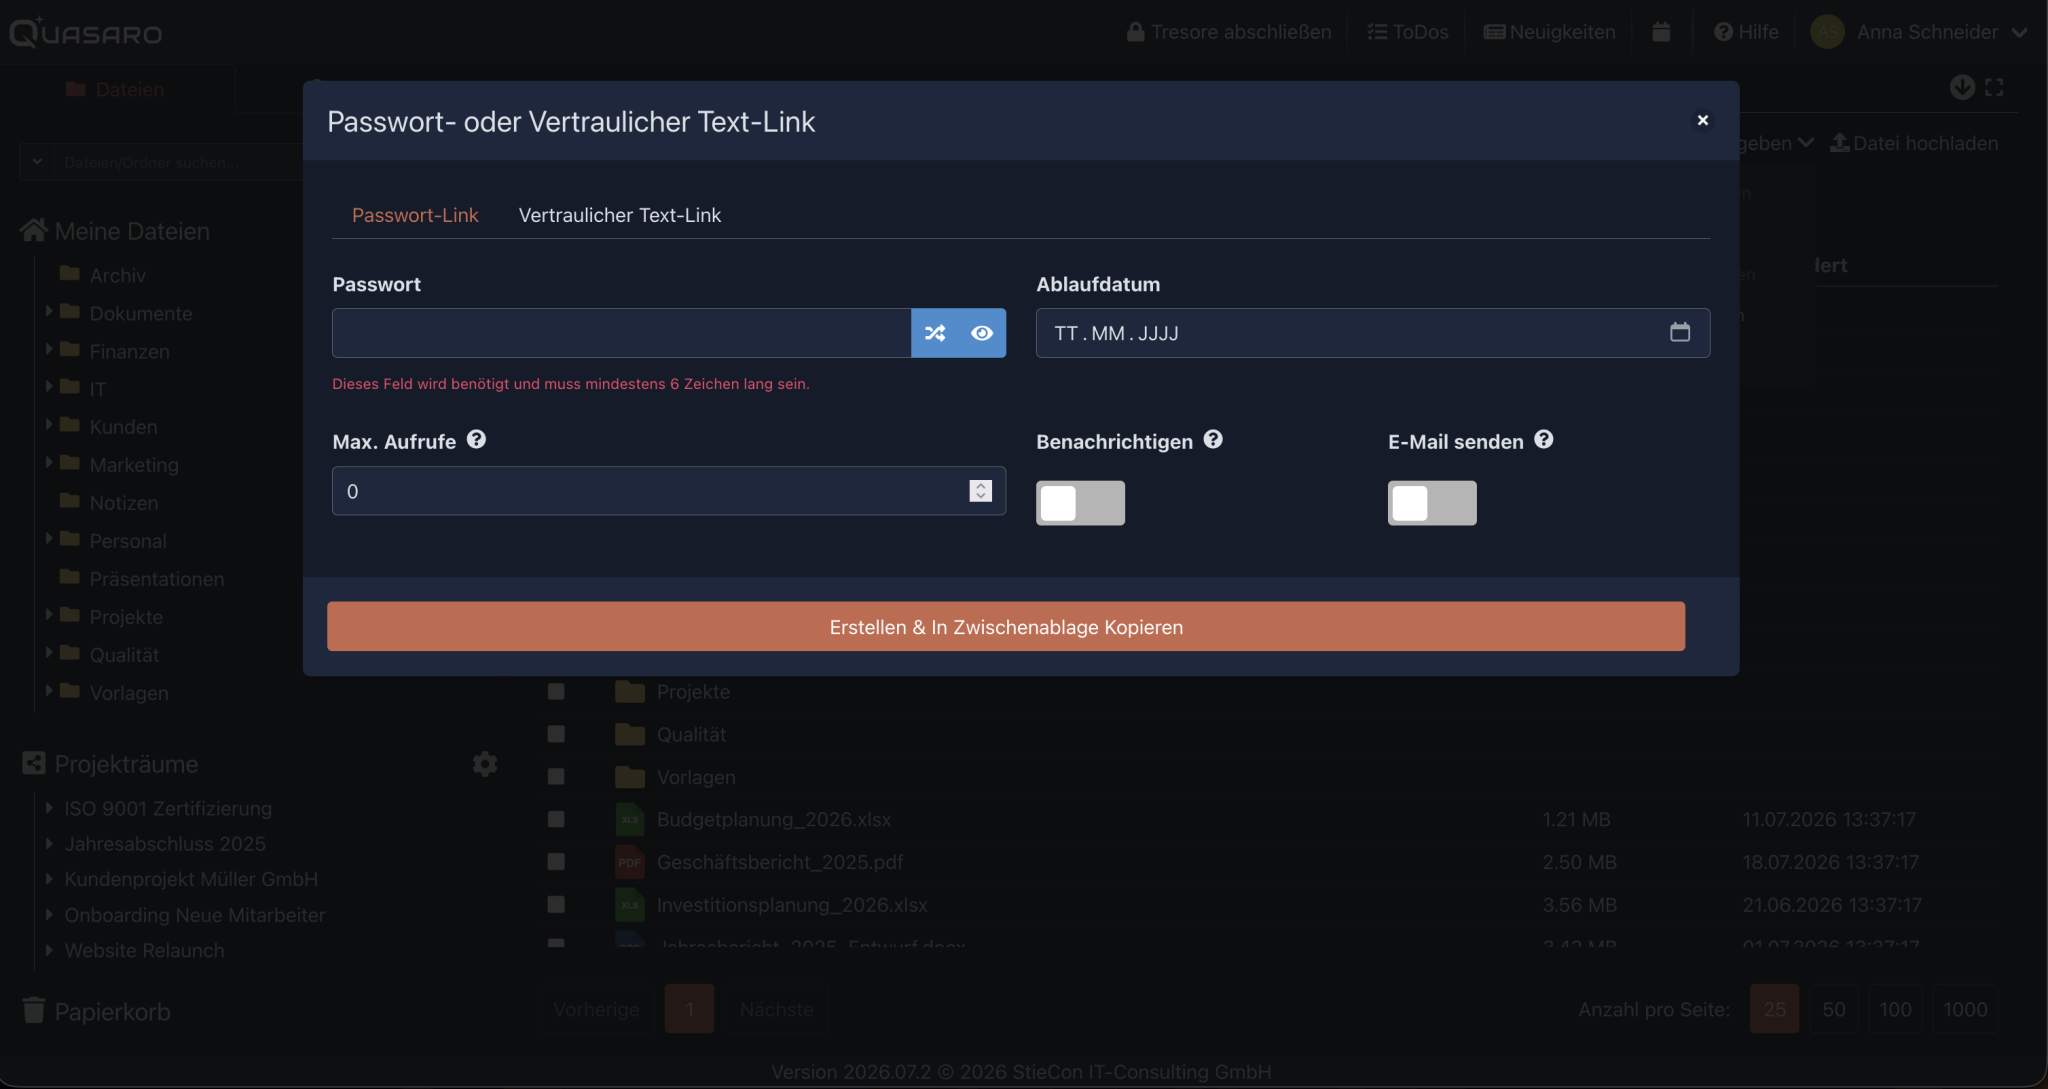Generate a random password with shuffle icon
The image size is (2048, 1089).
[935, 333]
